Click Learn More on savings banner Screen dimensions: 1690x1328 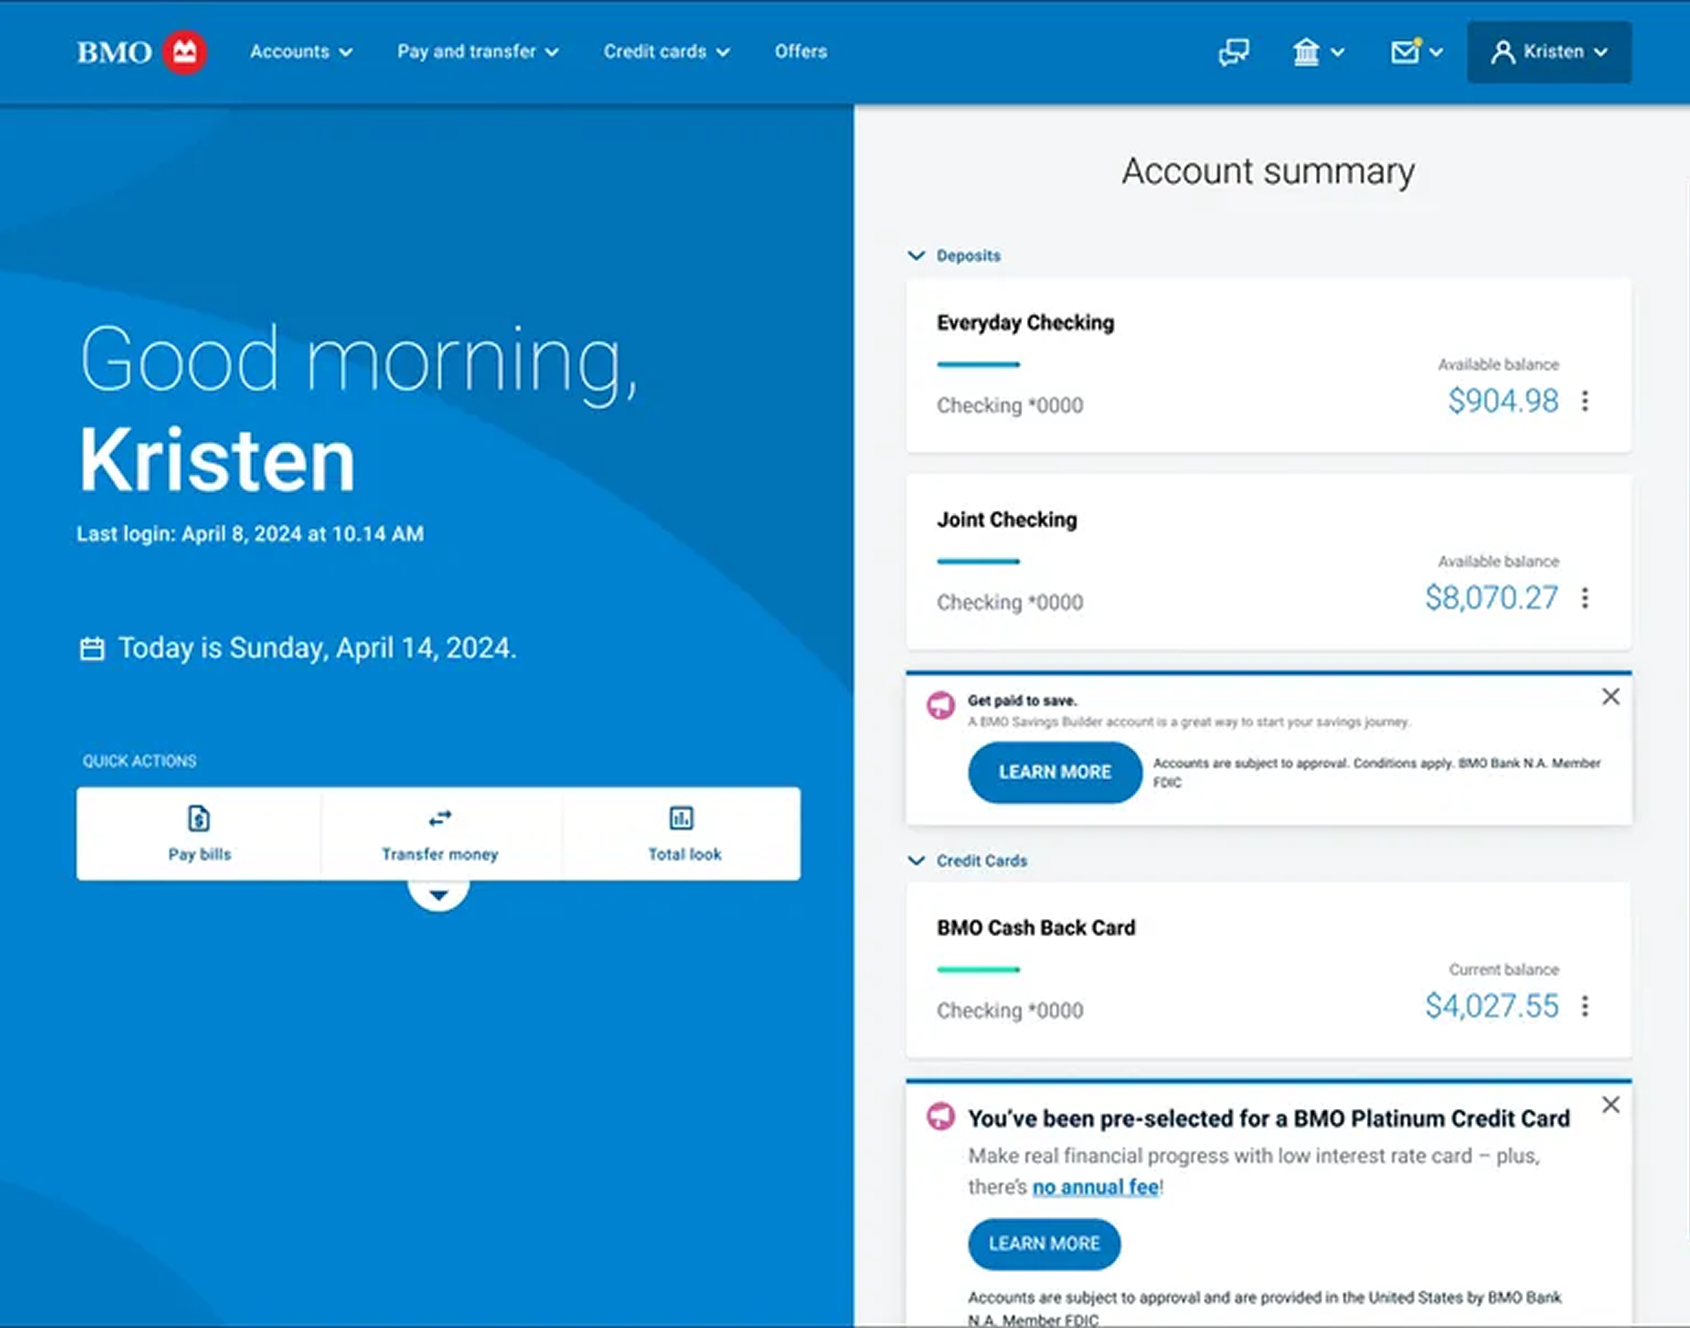click(x=1055, y=772)
